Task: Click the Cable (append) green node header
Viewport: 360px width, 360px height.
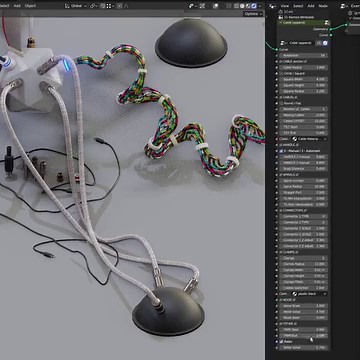Action: coord(303,22)
